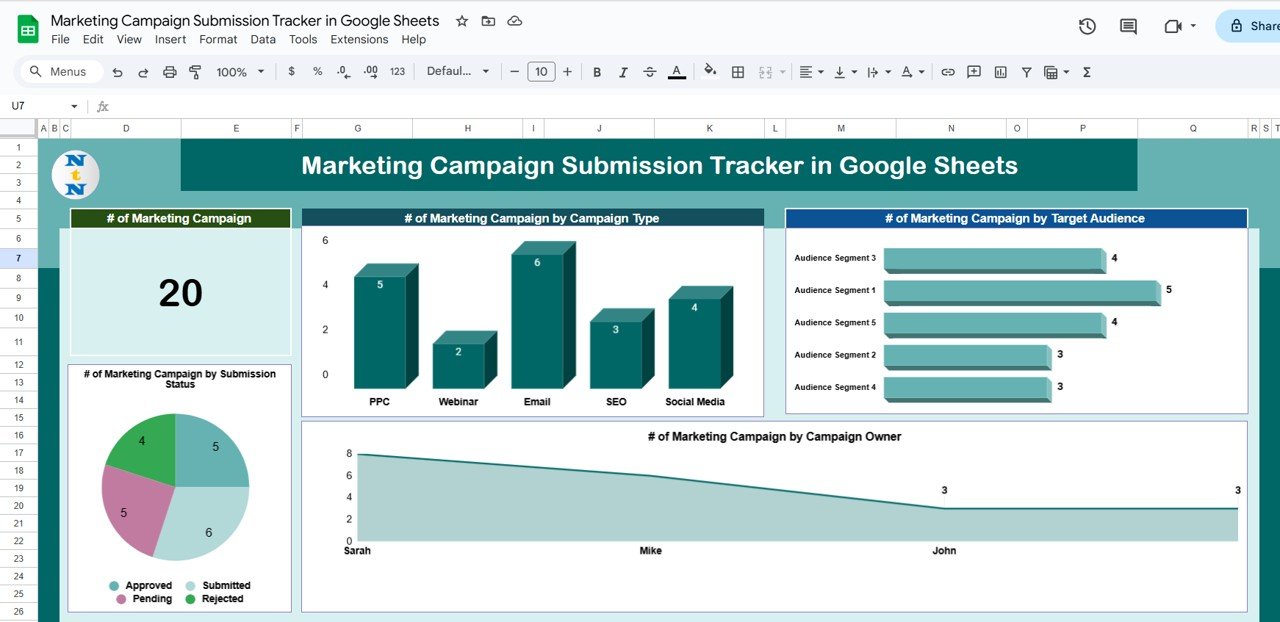The image size is (1280, 622).
Task: Decrease decimal places icon
Action: pyautogui.click(x=343, y=72)
